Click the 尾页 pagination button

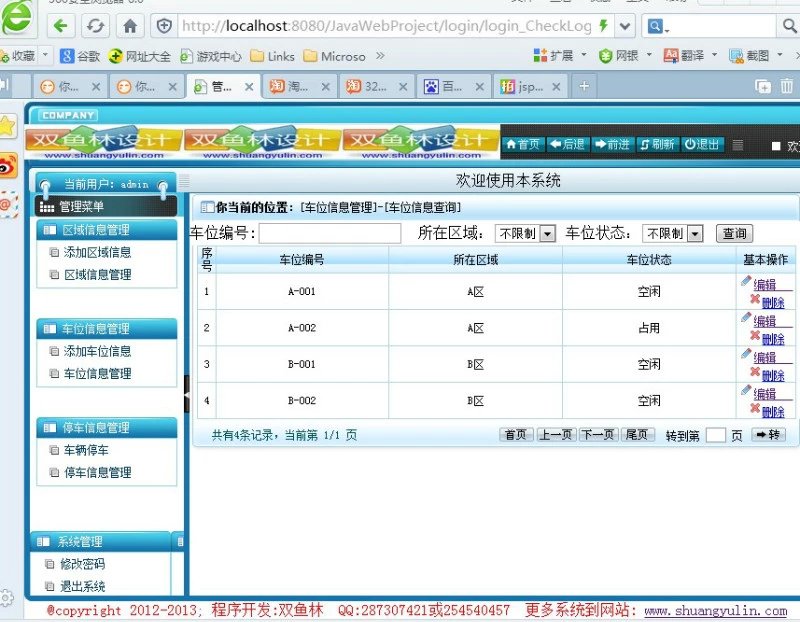click(637, 435)
